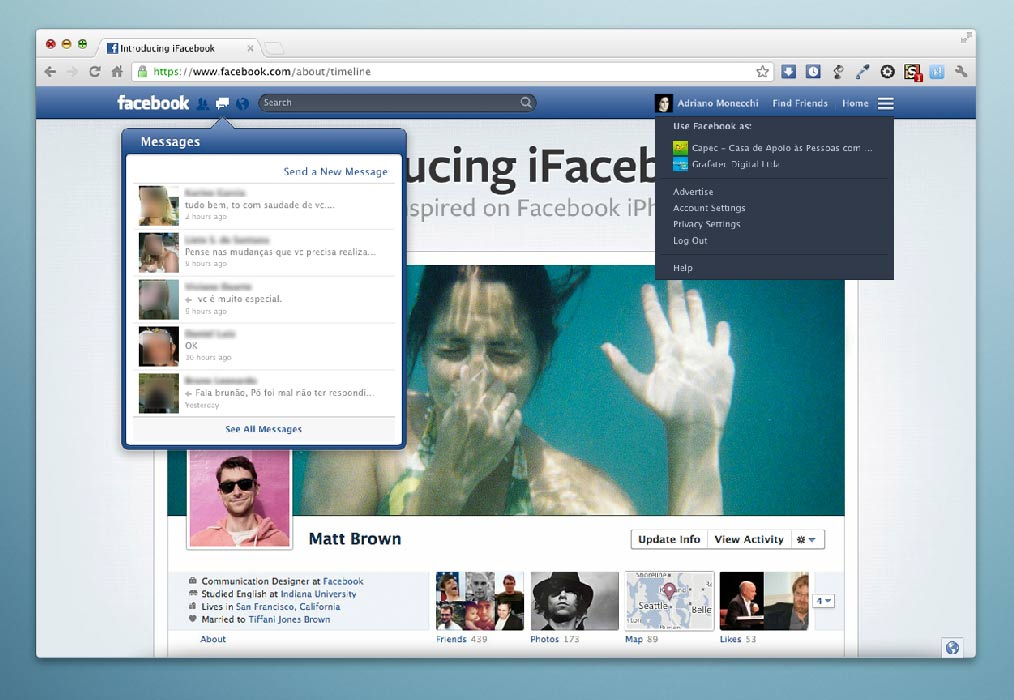
Task: Open the gear dropdown beside View Activity
Action: pyautogui.click(x=807, y=539)
